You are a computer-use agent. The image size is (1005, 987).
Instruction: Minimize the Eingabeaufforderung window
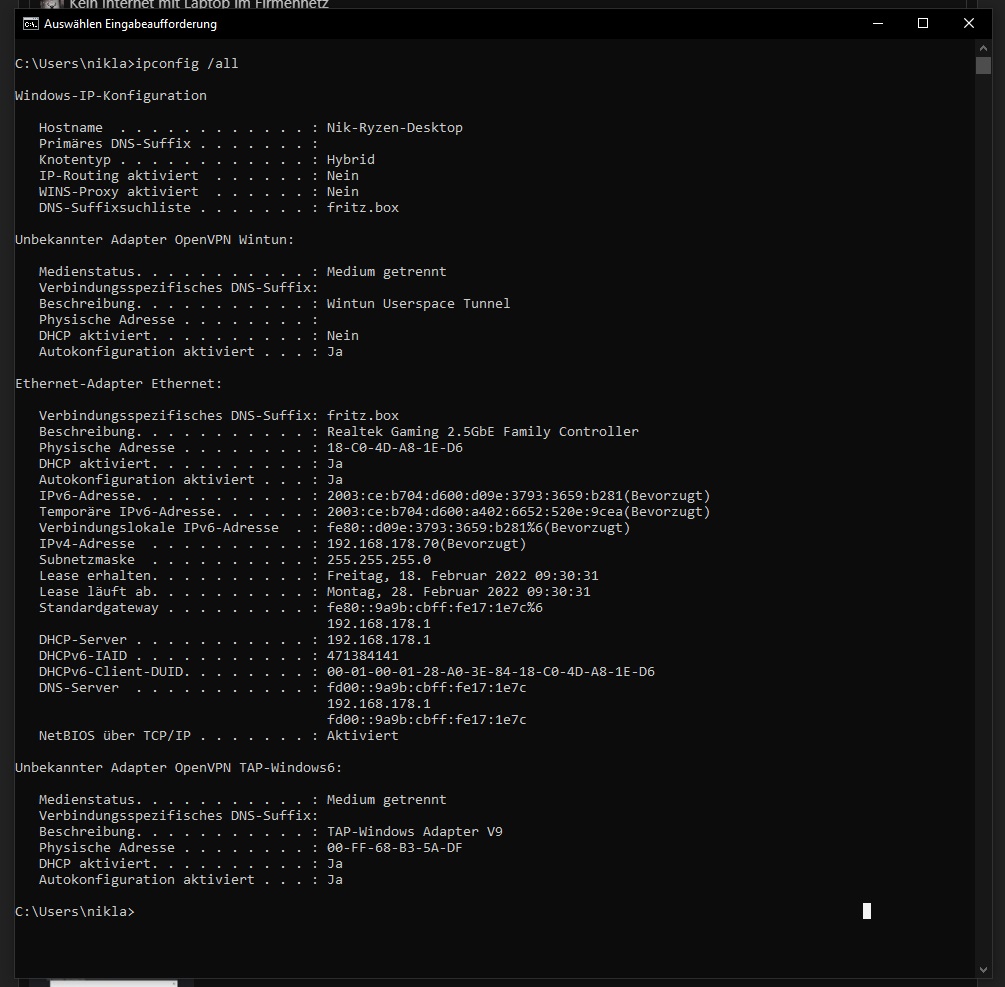pos(878,24)
